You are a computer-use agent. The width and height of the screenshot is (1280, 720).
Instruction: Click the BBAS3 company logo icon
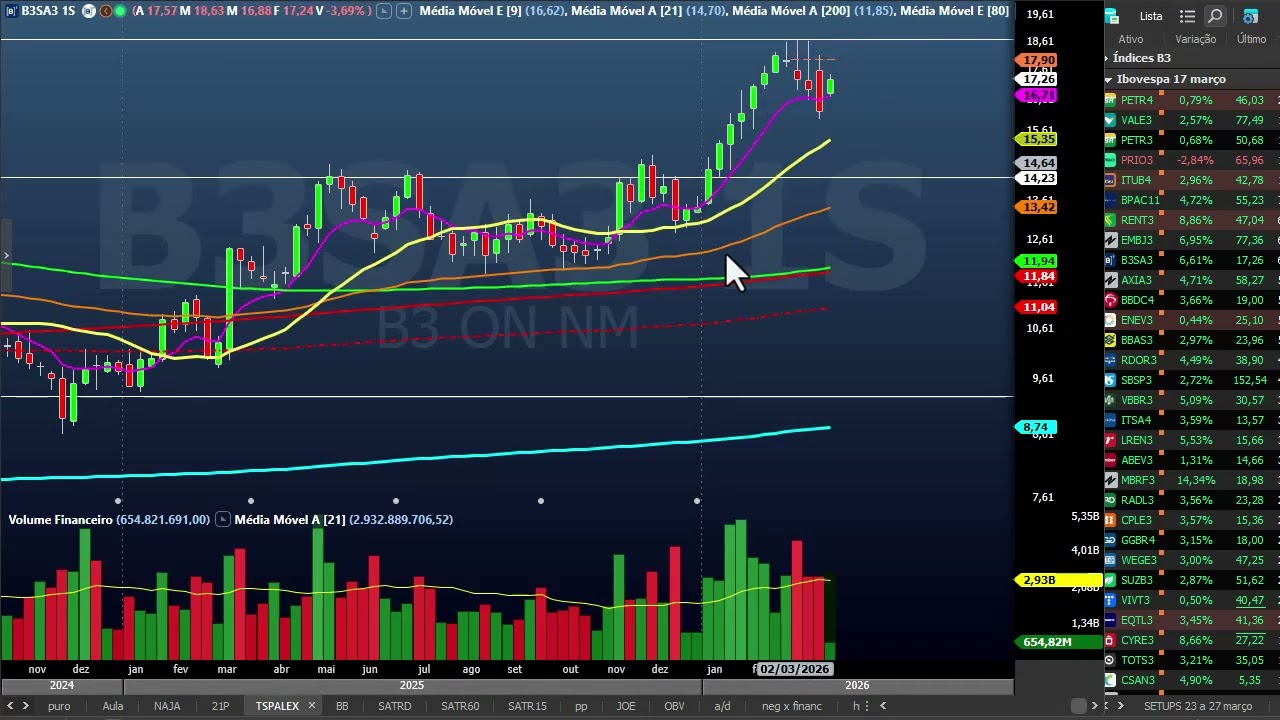point(1110,340)
